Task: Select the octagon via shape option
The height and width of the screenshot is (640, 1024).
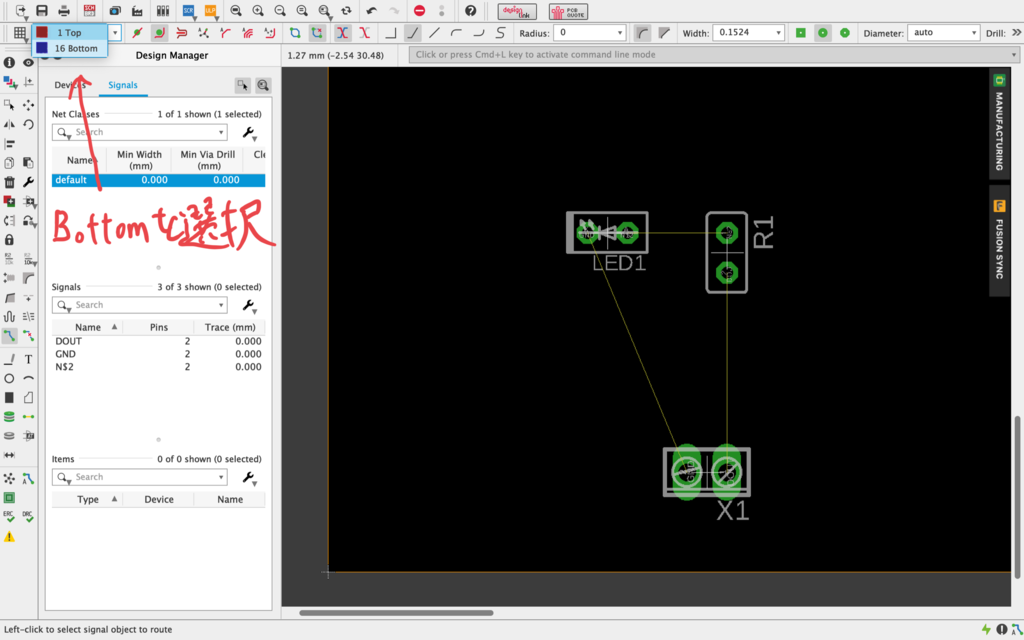Action: pos(845,33)
